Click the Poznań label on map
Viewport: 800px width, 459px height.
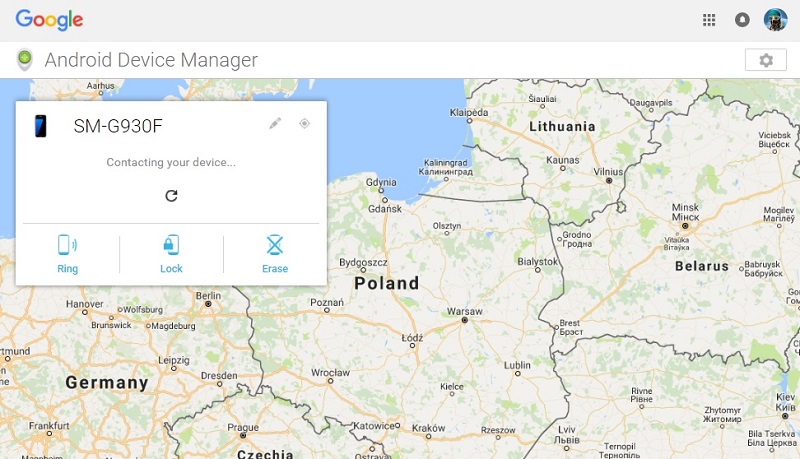click(x=327, y=302)
